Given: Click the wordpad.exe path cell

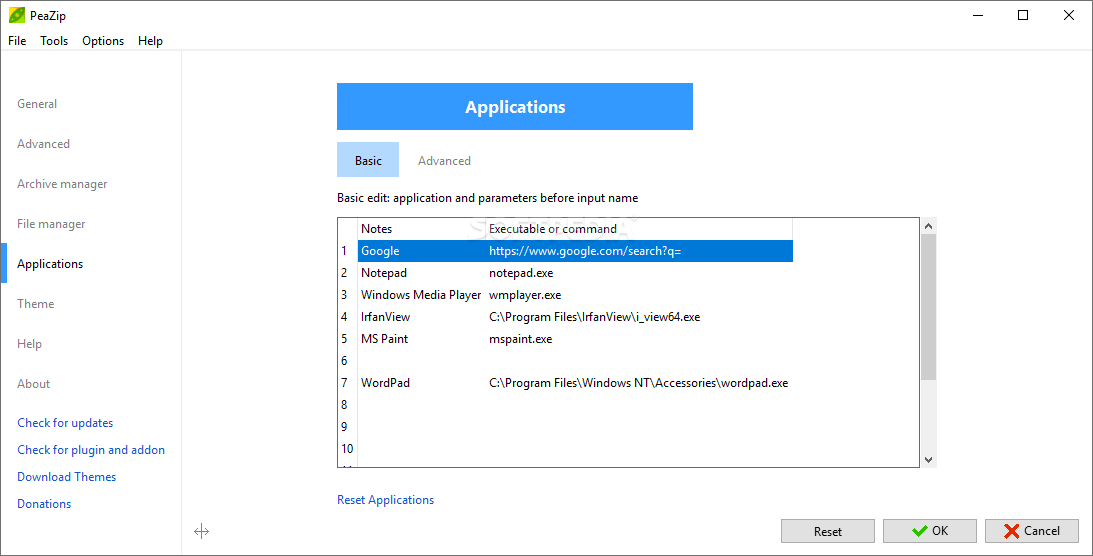Looking at the screenshot, I should [639, 383].
